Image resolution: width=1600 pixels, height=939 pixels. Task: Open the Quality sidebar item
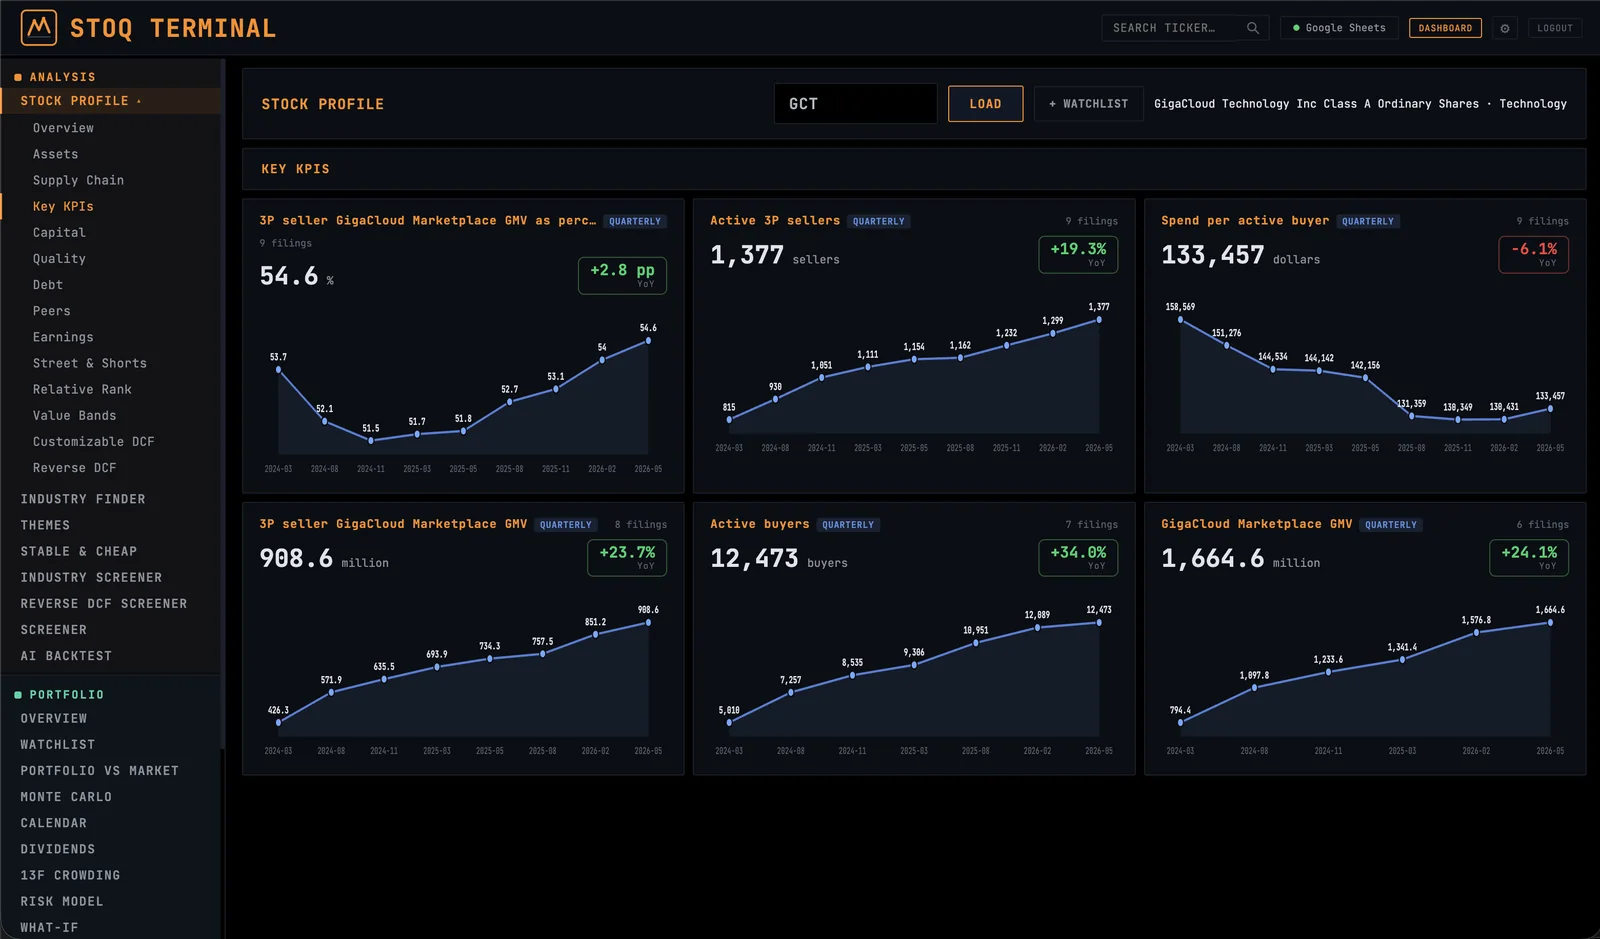pyautogui.click(x=59, y=258)
